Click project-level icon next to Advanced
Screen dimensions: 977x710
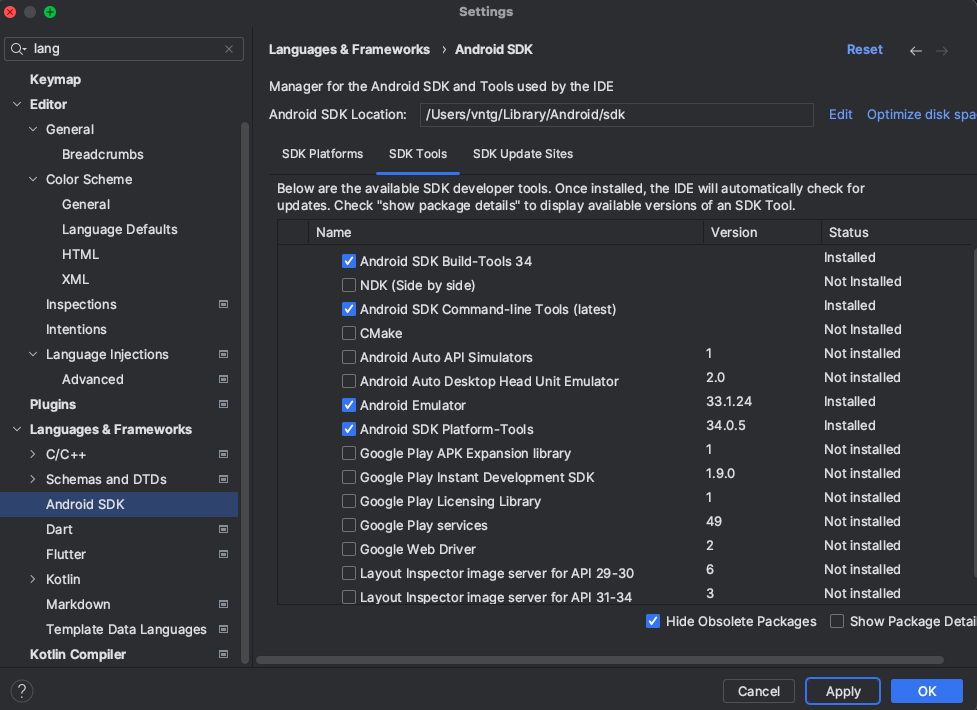point(223,379)
